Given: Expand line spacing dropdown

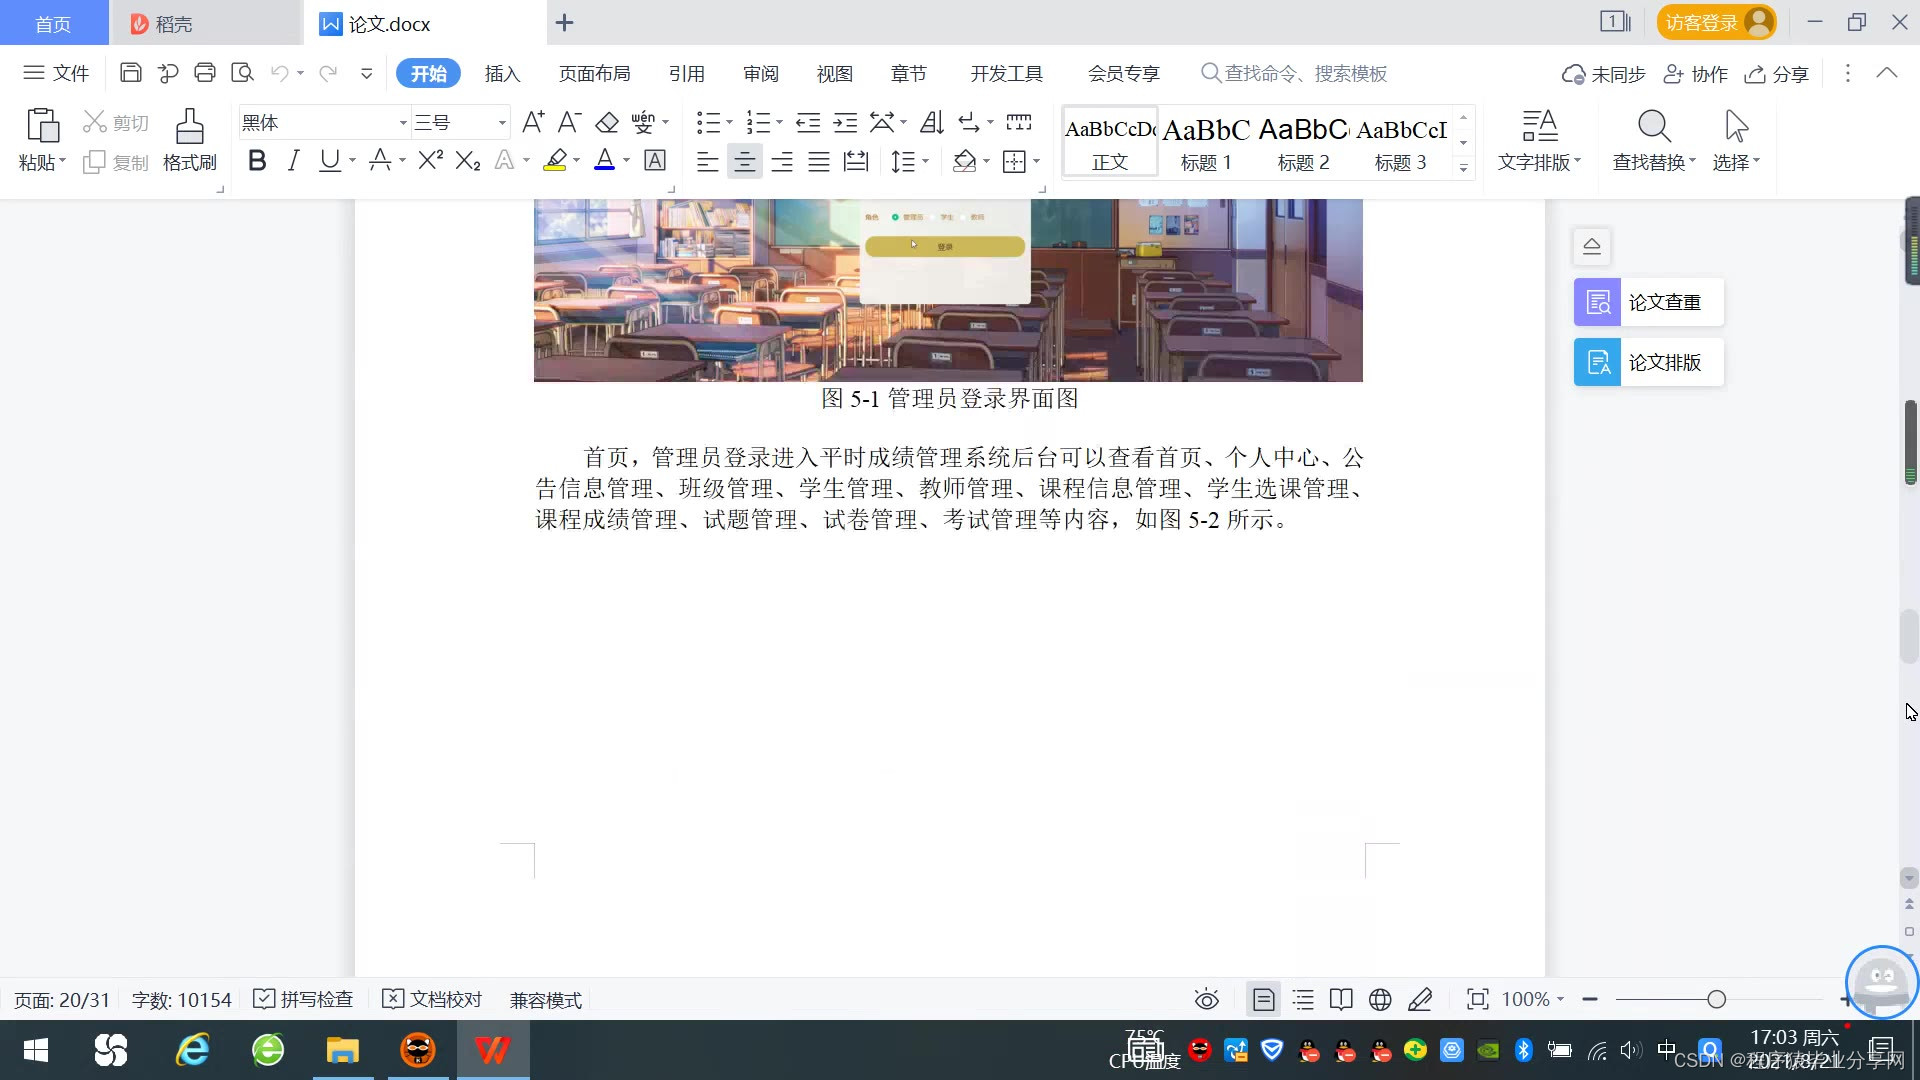Looking at the screenshot, I should coord(926,161).
